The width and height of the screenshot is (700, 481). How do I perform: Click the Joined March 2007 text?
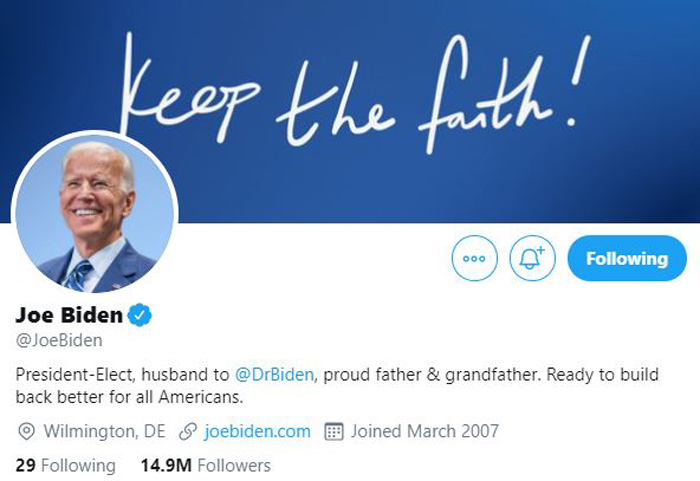(x=424, y=432)
